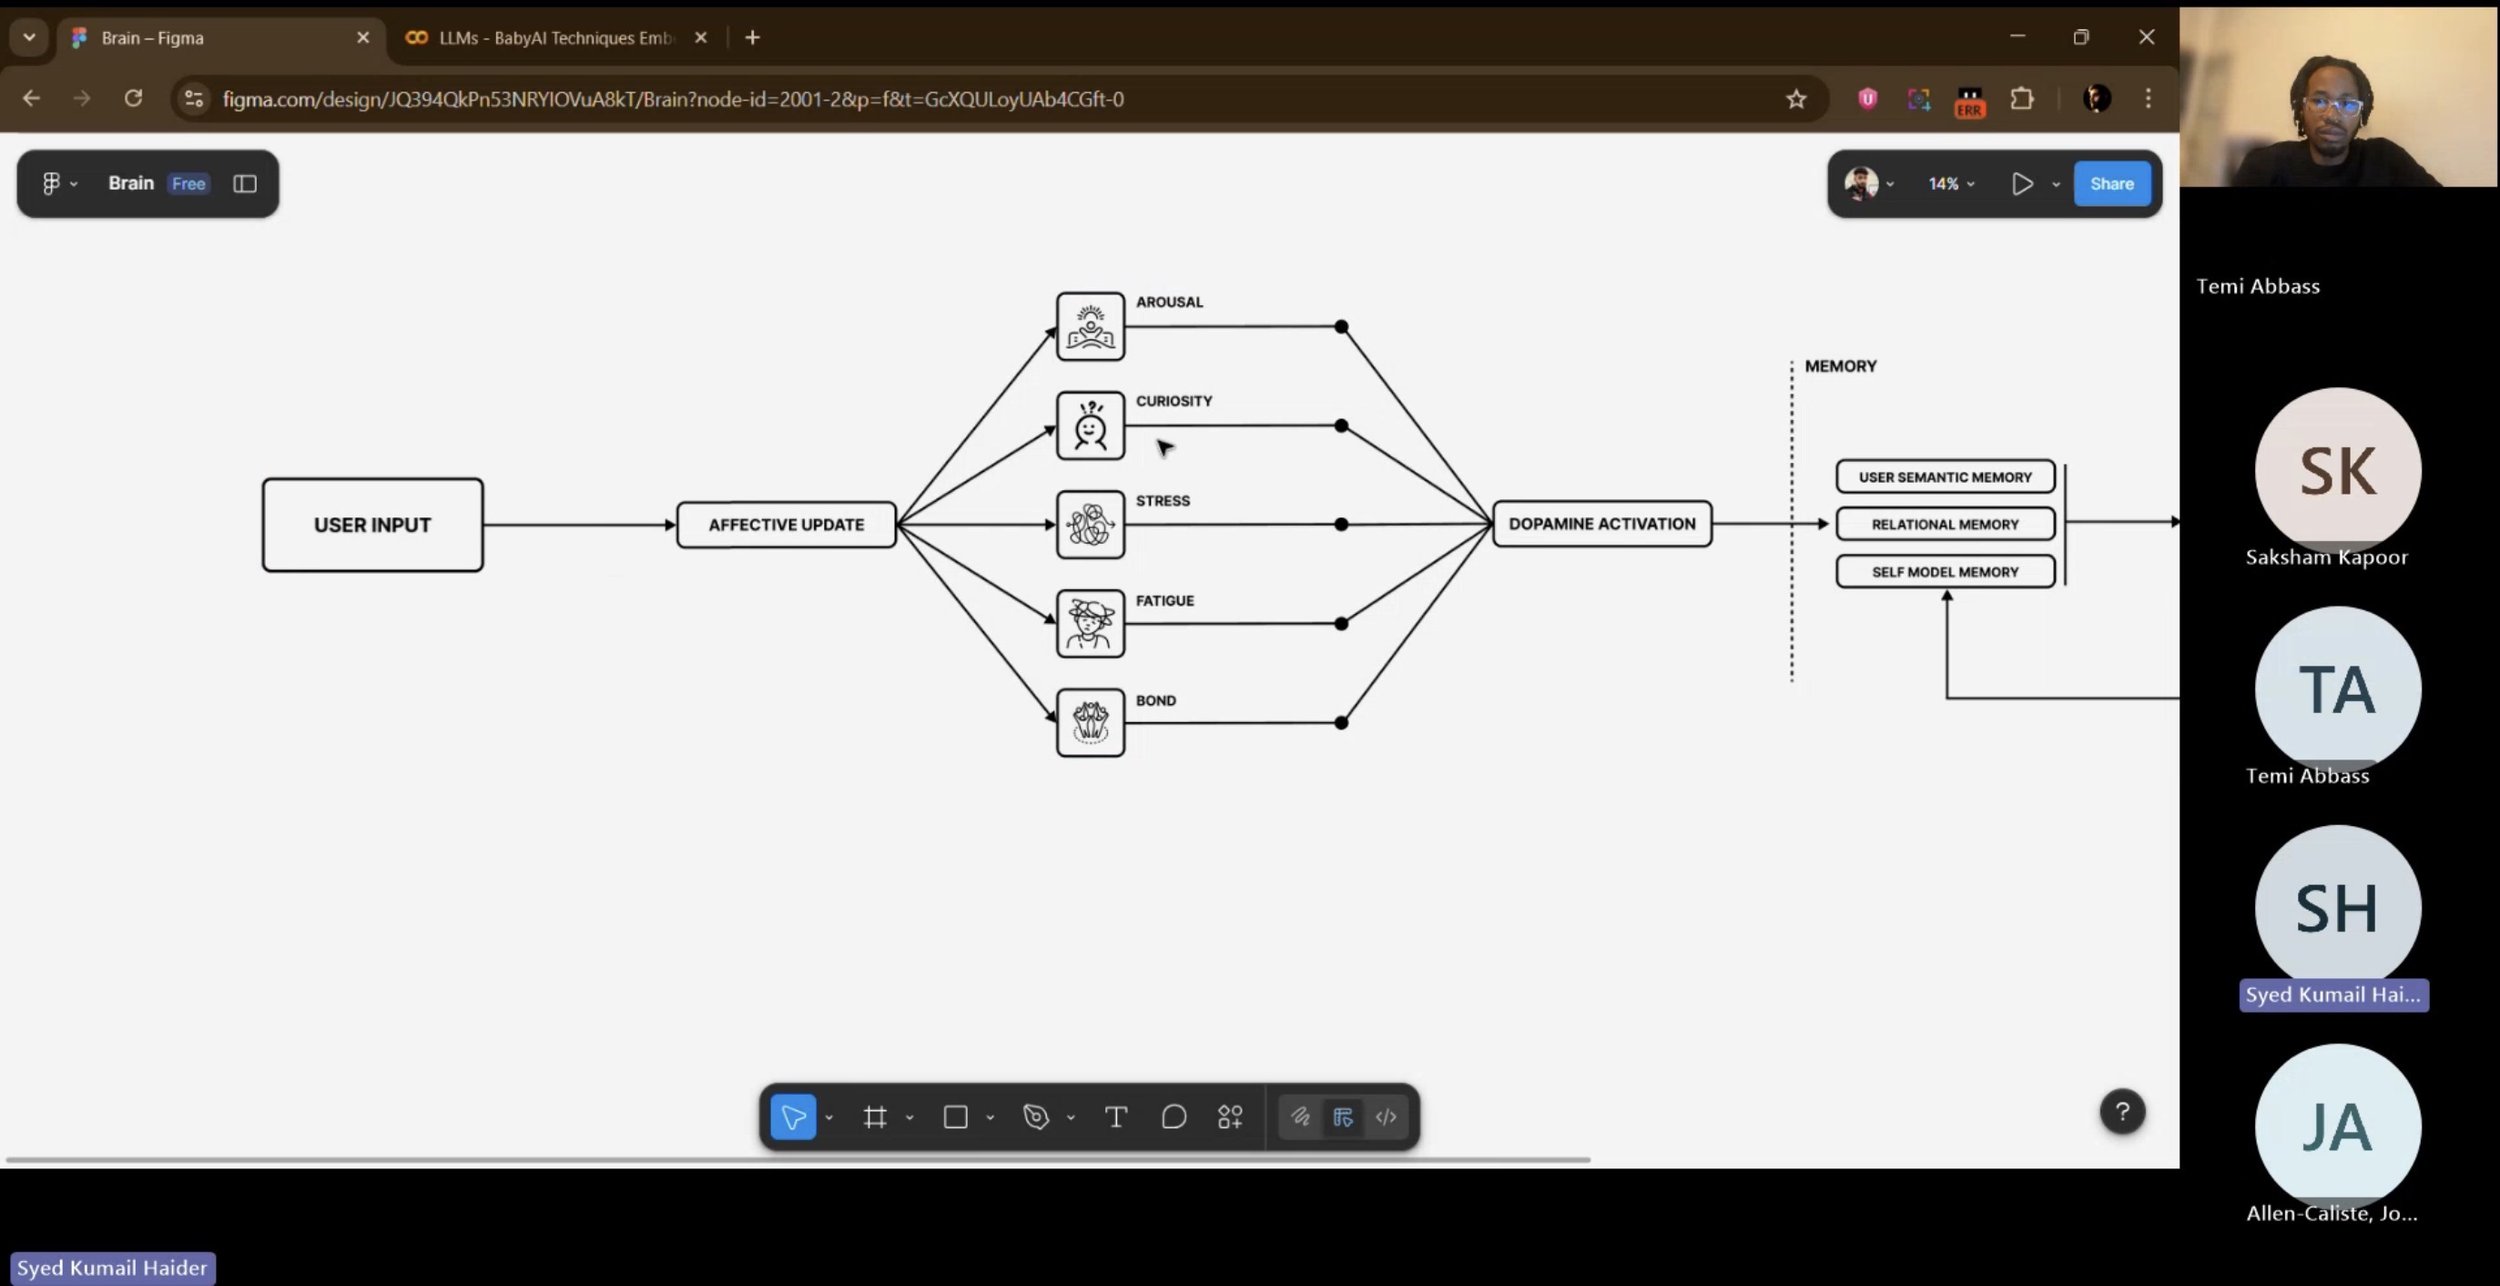Switch to LLMs - BabyAI Techniques tab
Screen dimensions: 2500x1286
point(555,38)
